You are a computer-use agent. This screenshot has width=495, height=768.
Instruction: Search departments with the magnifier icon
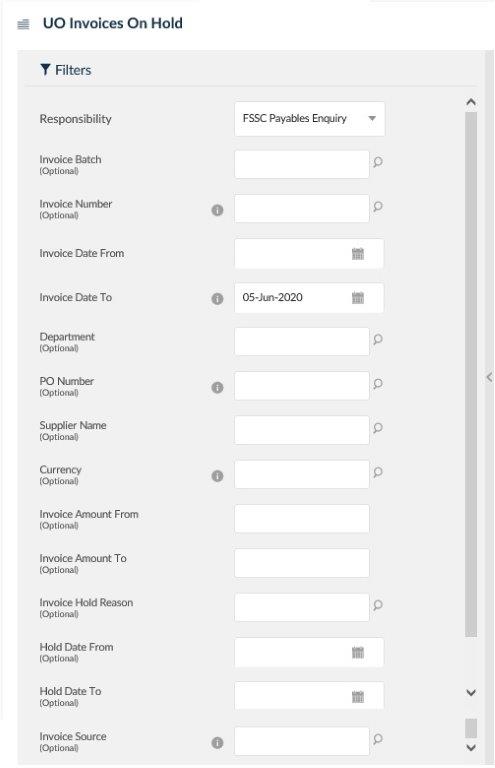[377, 339]
